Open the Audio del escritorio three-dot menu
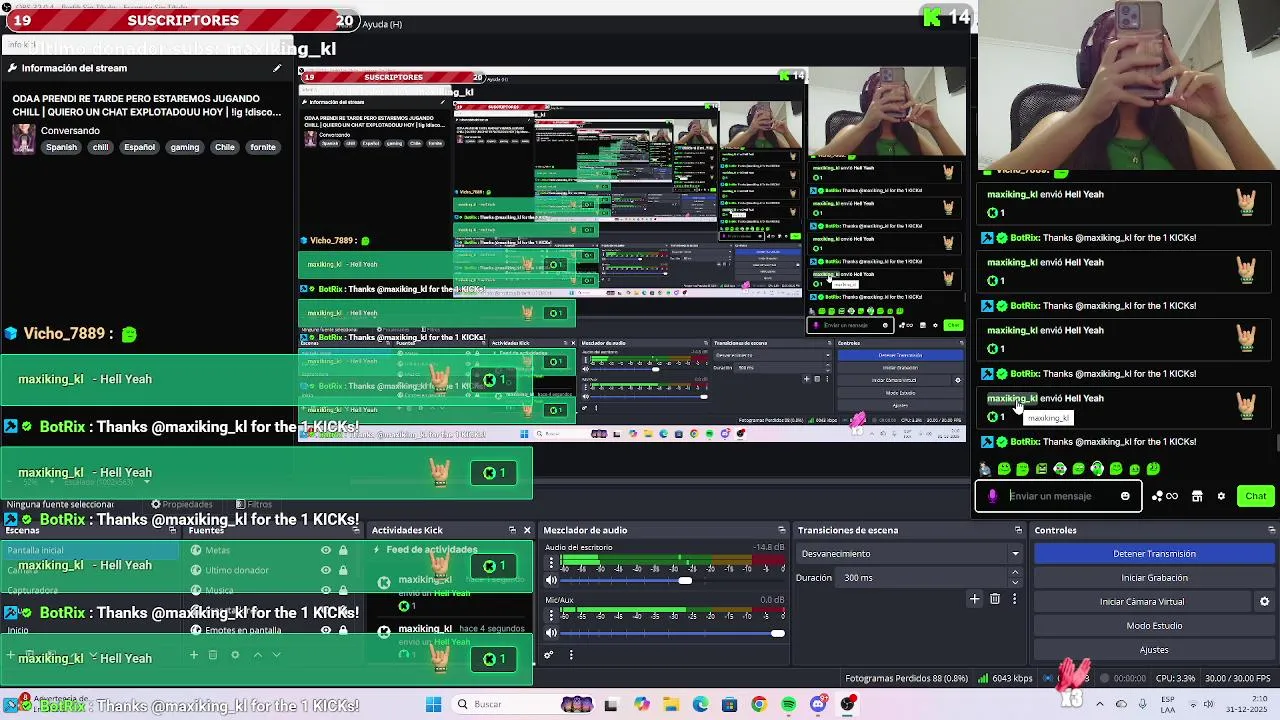 551,564
